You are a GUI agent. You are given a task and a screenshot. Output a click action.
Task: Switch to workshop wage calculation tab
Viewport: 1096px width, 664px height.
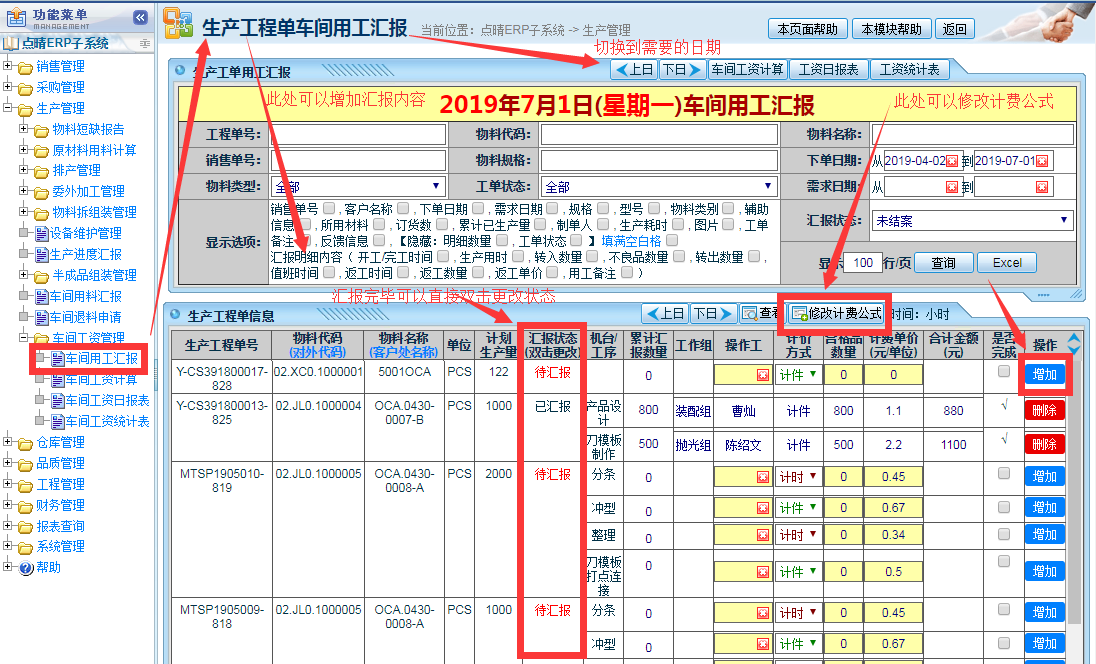tap(747, 69)
